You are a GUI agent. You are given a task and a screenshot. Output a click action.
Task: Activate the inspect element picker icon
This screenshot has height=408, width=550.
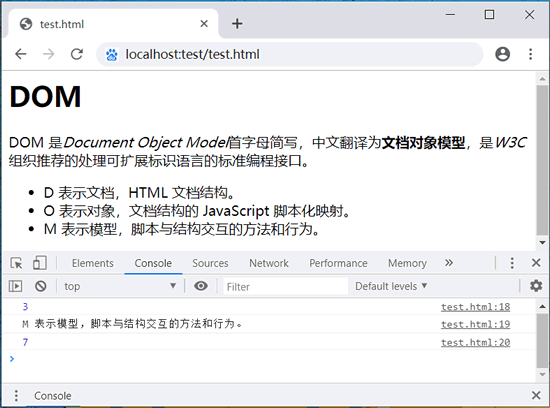coord(16,263)
